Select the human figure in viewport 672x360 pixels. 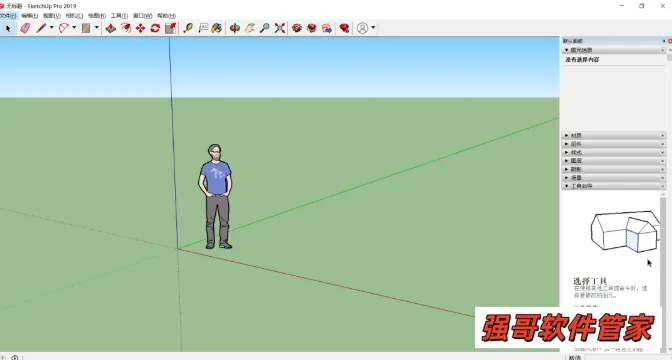pos(216,196)
